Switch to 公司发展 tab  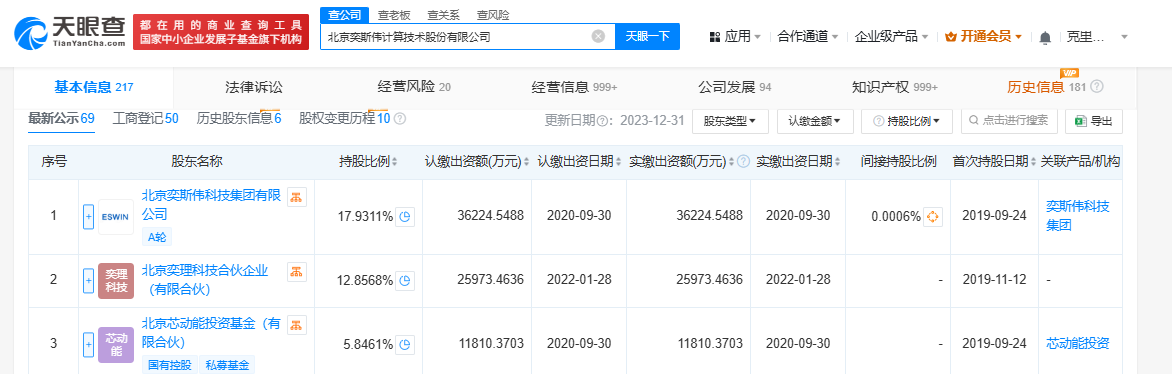[735, 88]
